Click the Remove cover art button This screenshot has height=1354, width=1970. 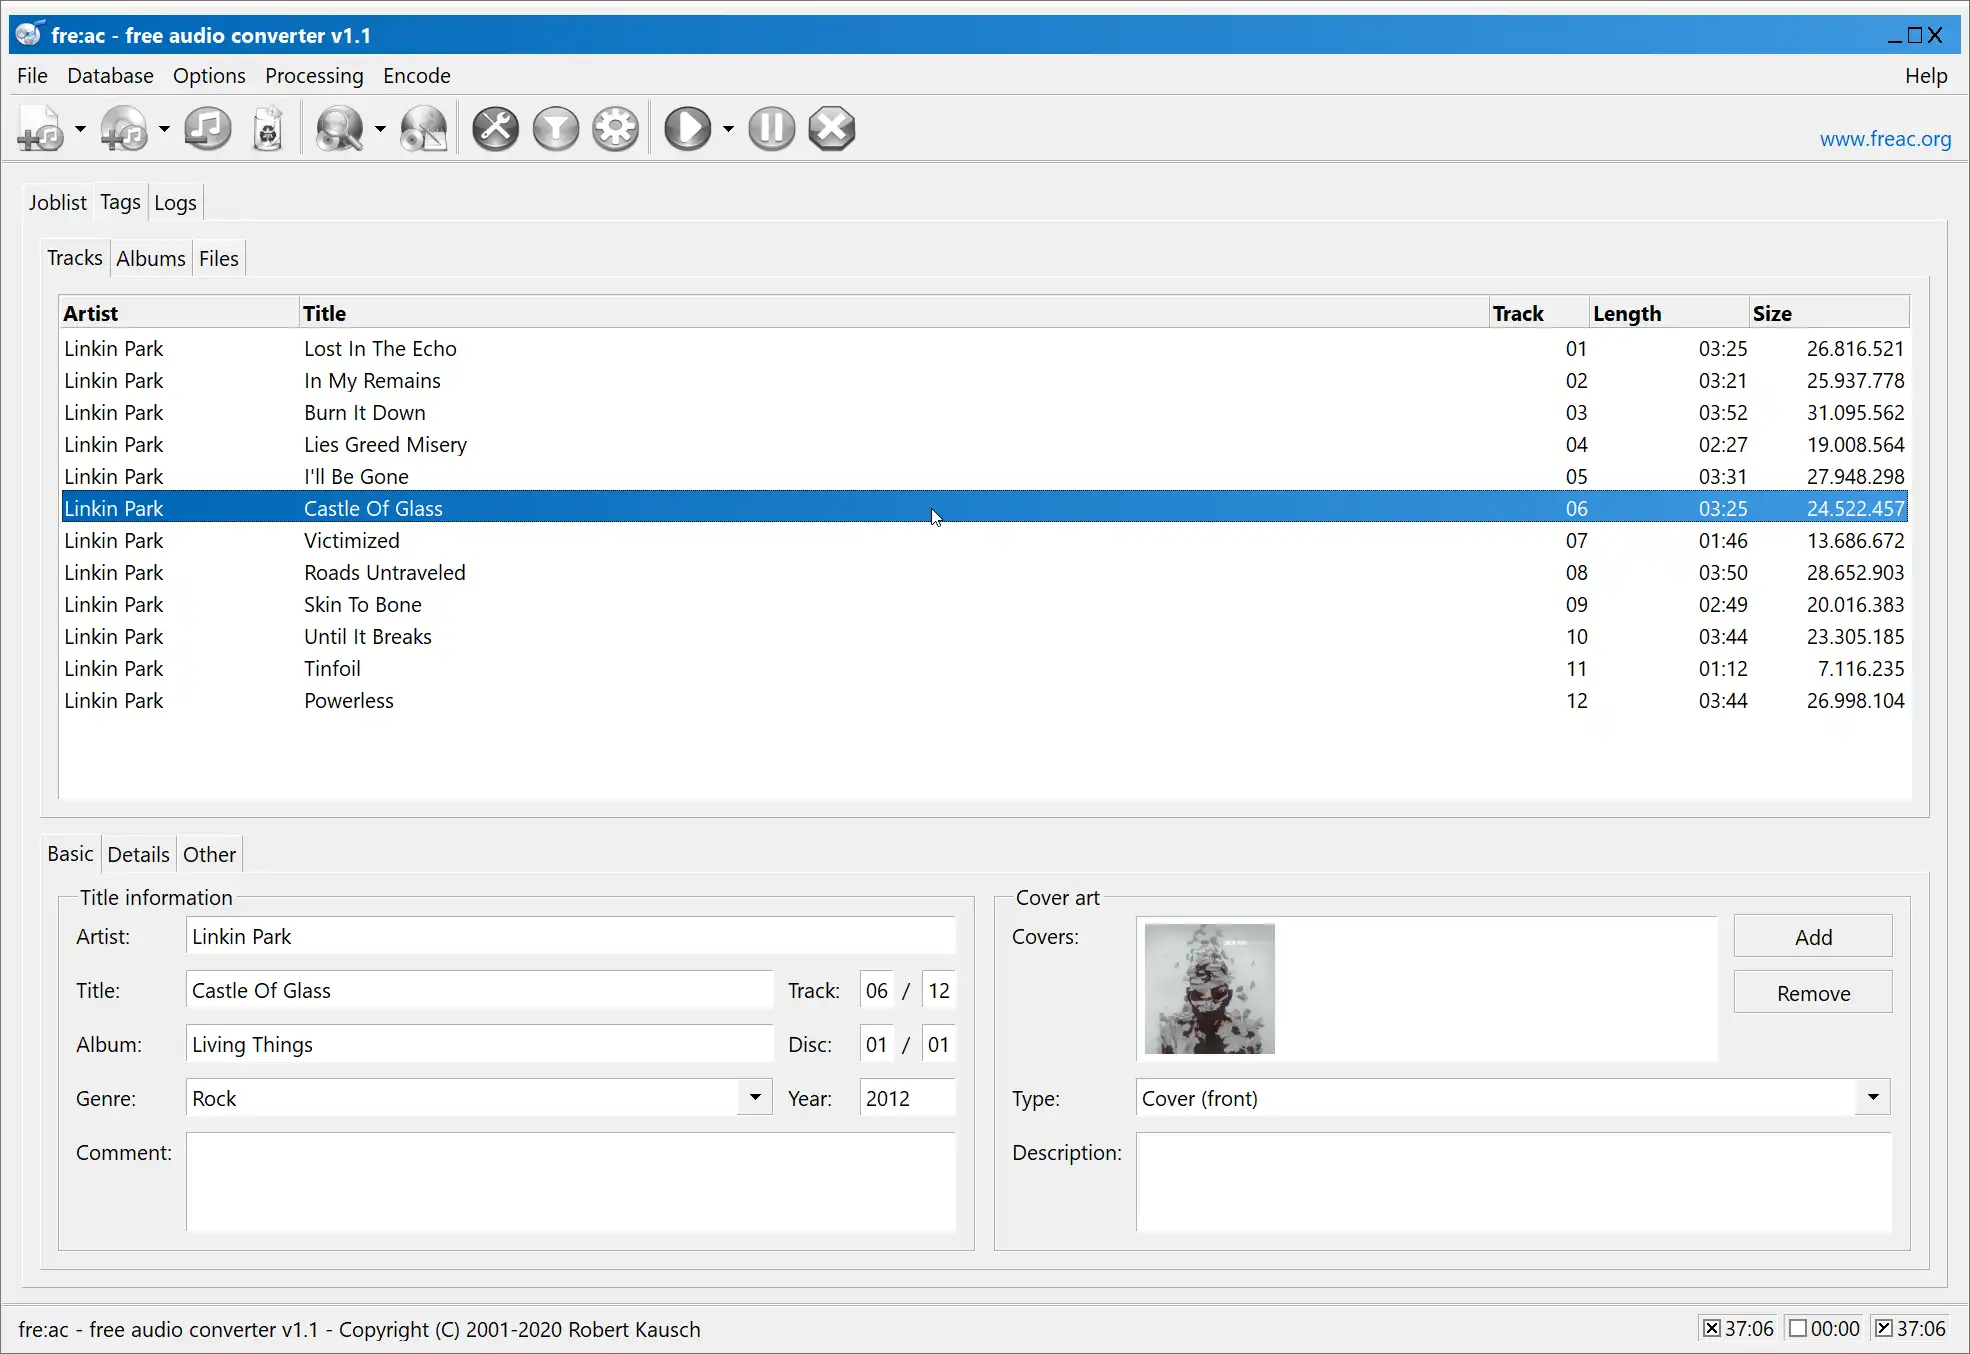(x=1813, y=992)
